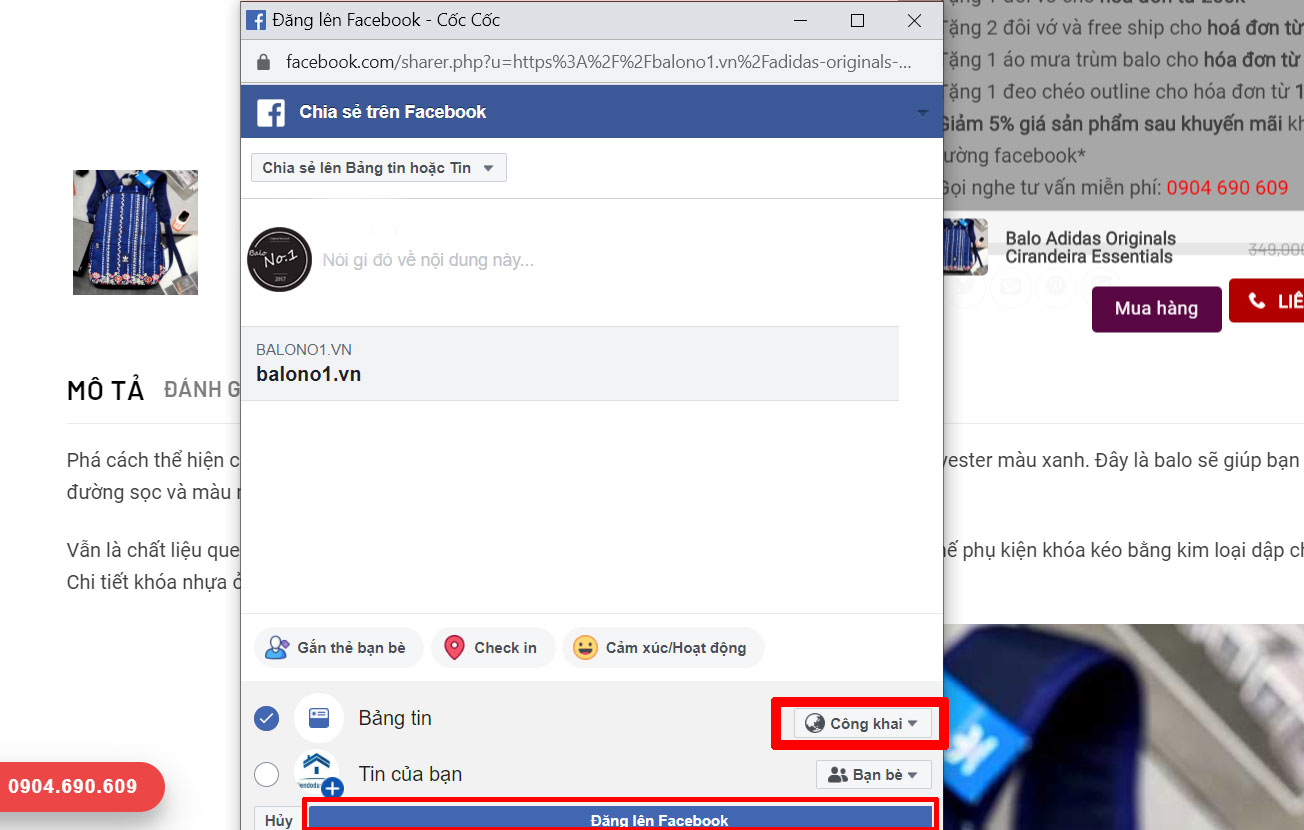The image size is (1304, 830).
Task: Switch to the 'ĐÁNH G' reviews tab
Action: pos(203,390)
